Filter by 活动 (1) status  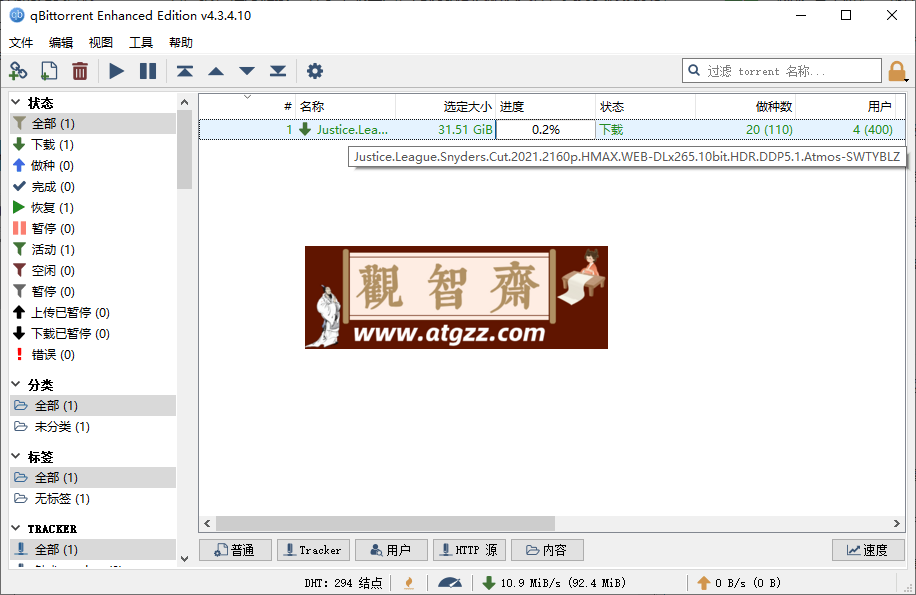pos(93,249)
